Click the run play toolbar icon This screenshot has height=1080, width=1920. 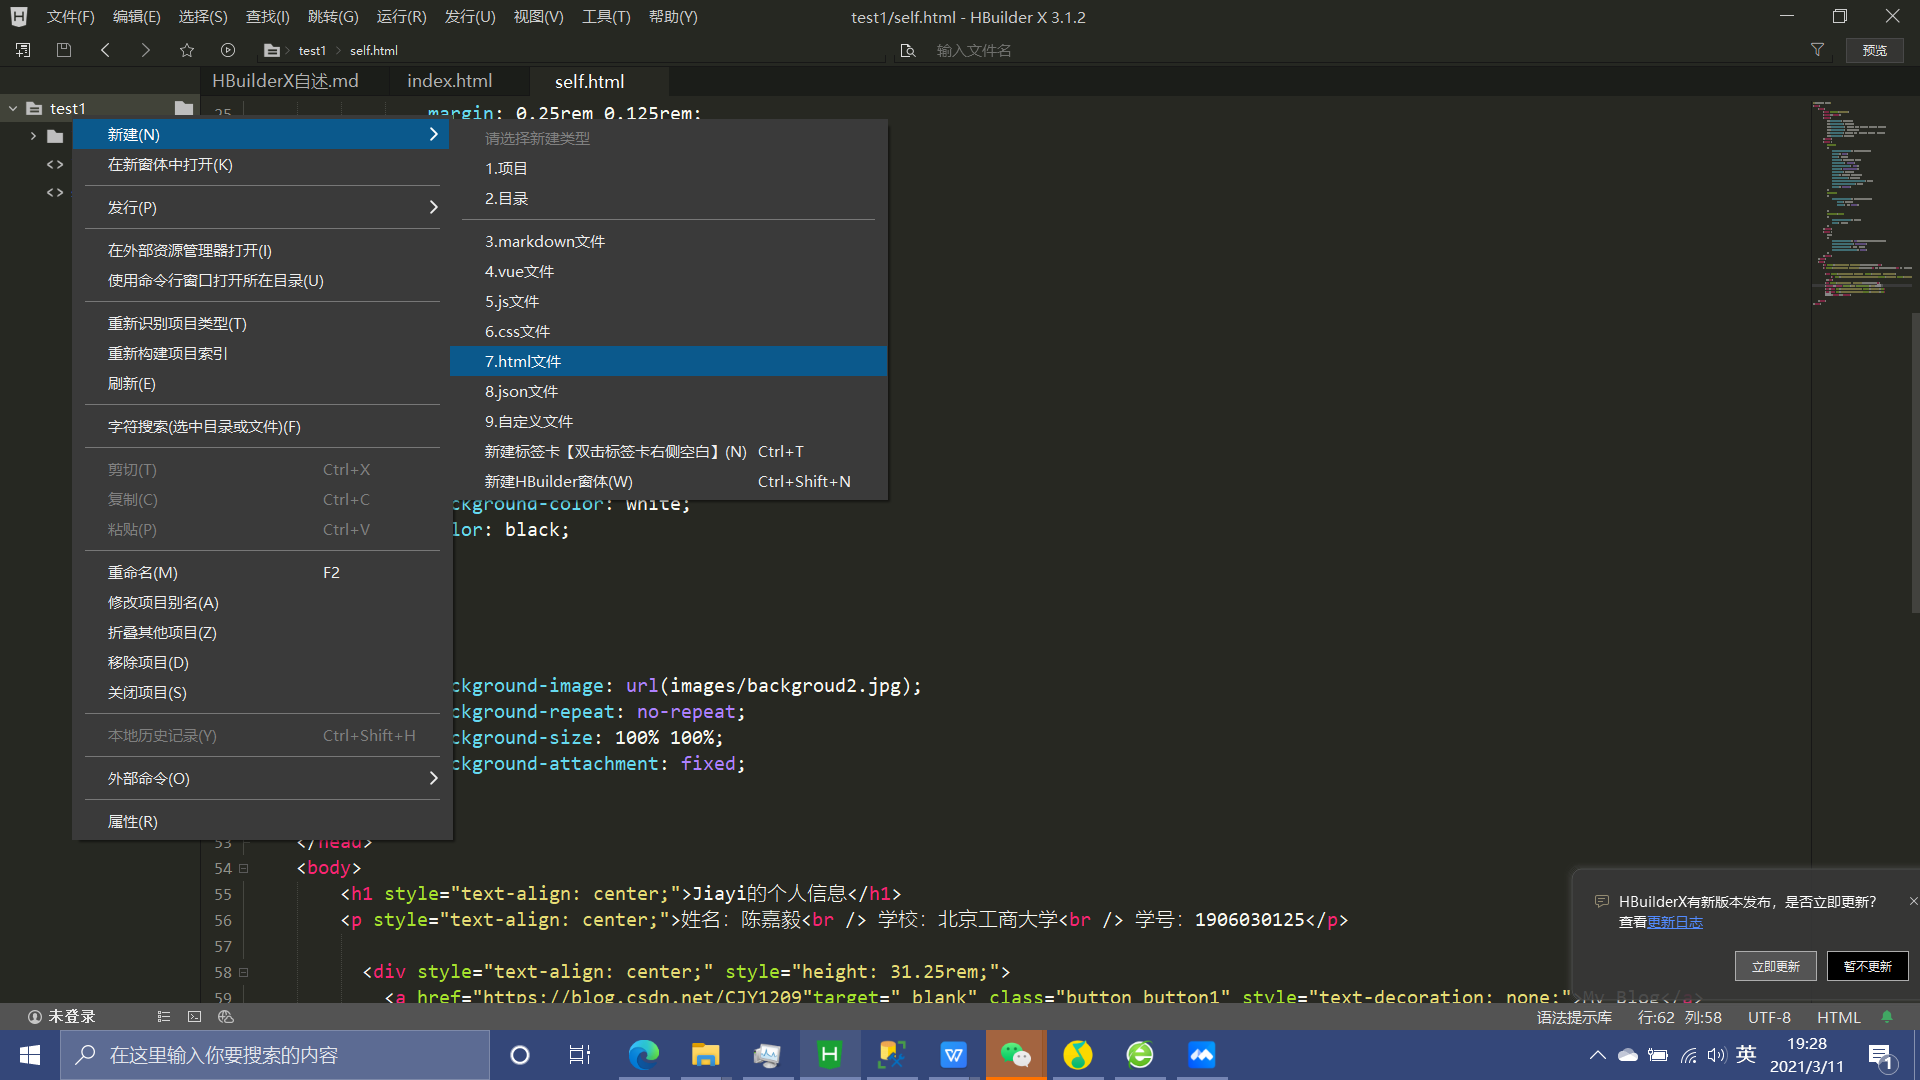228,50
